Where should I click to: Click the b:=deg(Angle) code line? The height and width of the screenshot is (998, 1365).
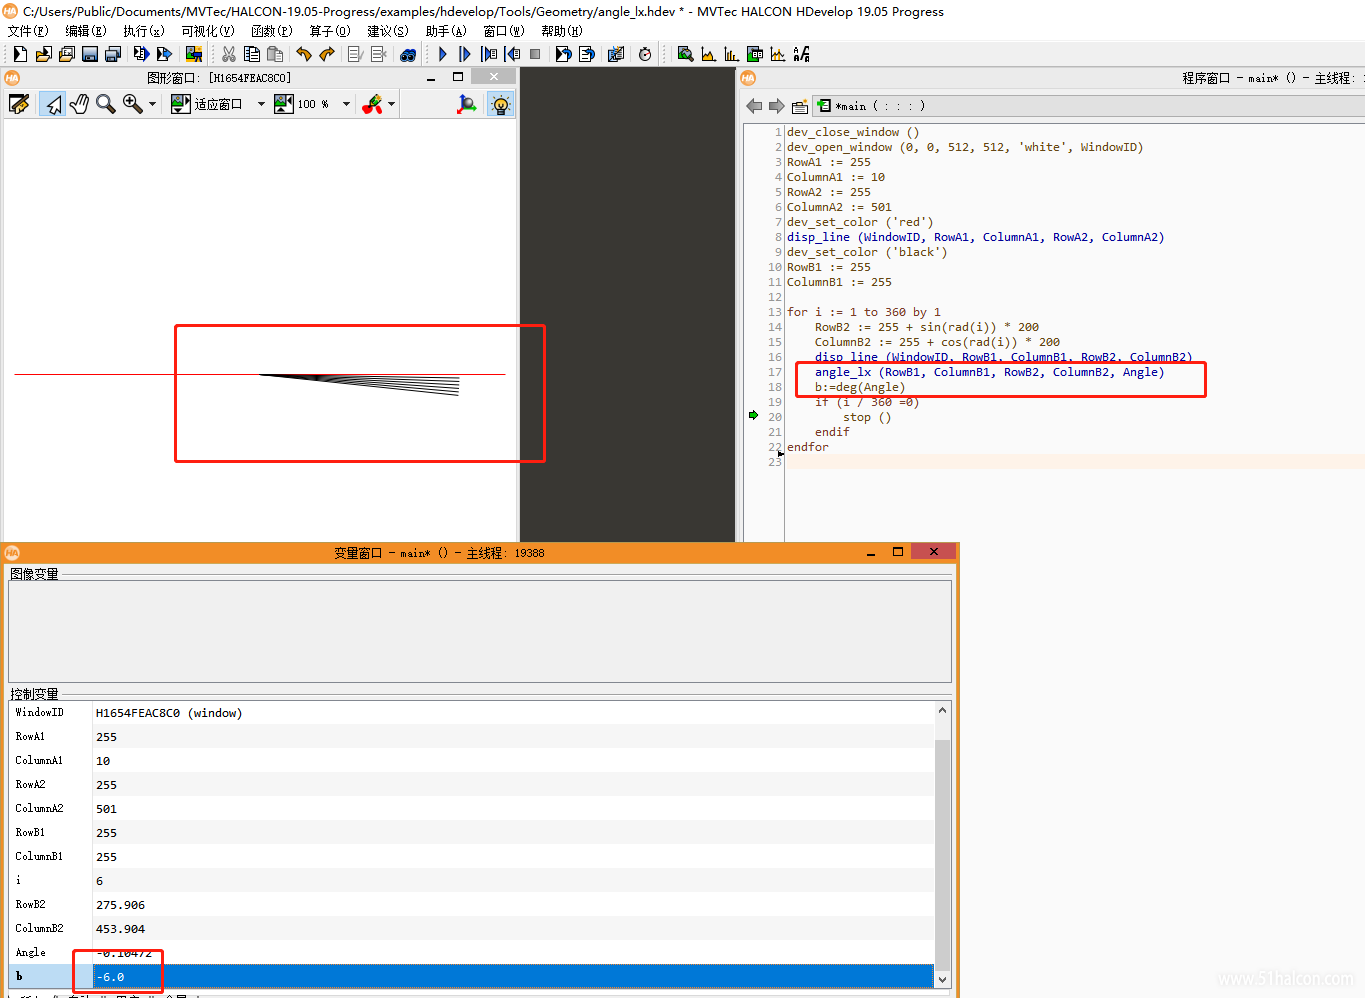tap(860, 387)
